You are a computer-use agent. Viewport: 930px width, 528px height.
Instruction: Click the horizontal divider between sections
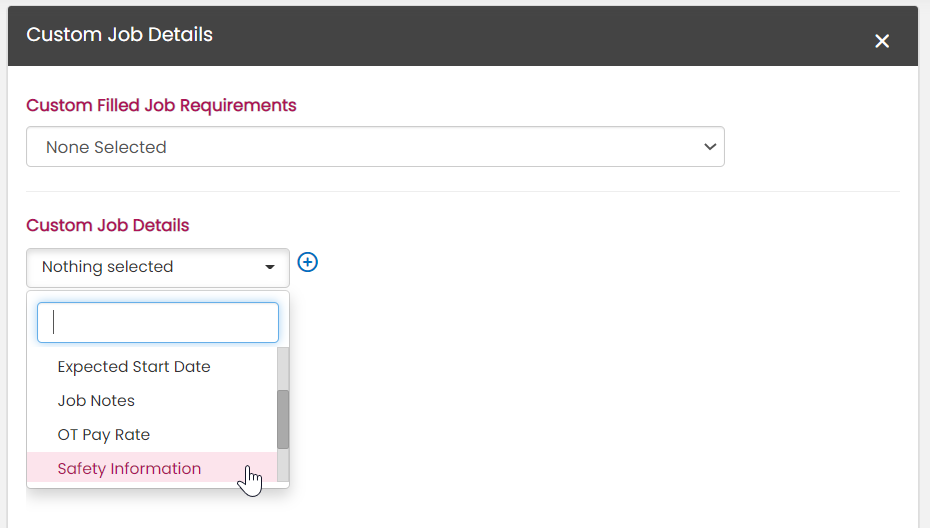click(x=462, y=191)
